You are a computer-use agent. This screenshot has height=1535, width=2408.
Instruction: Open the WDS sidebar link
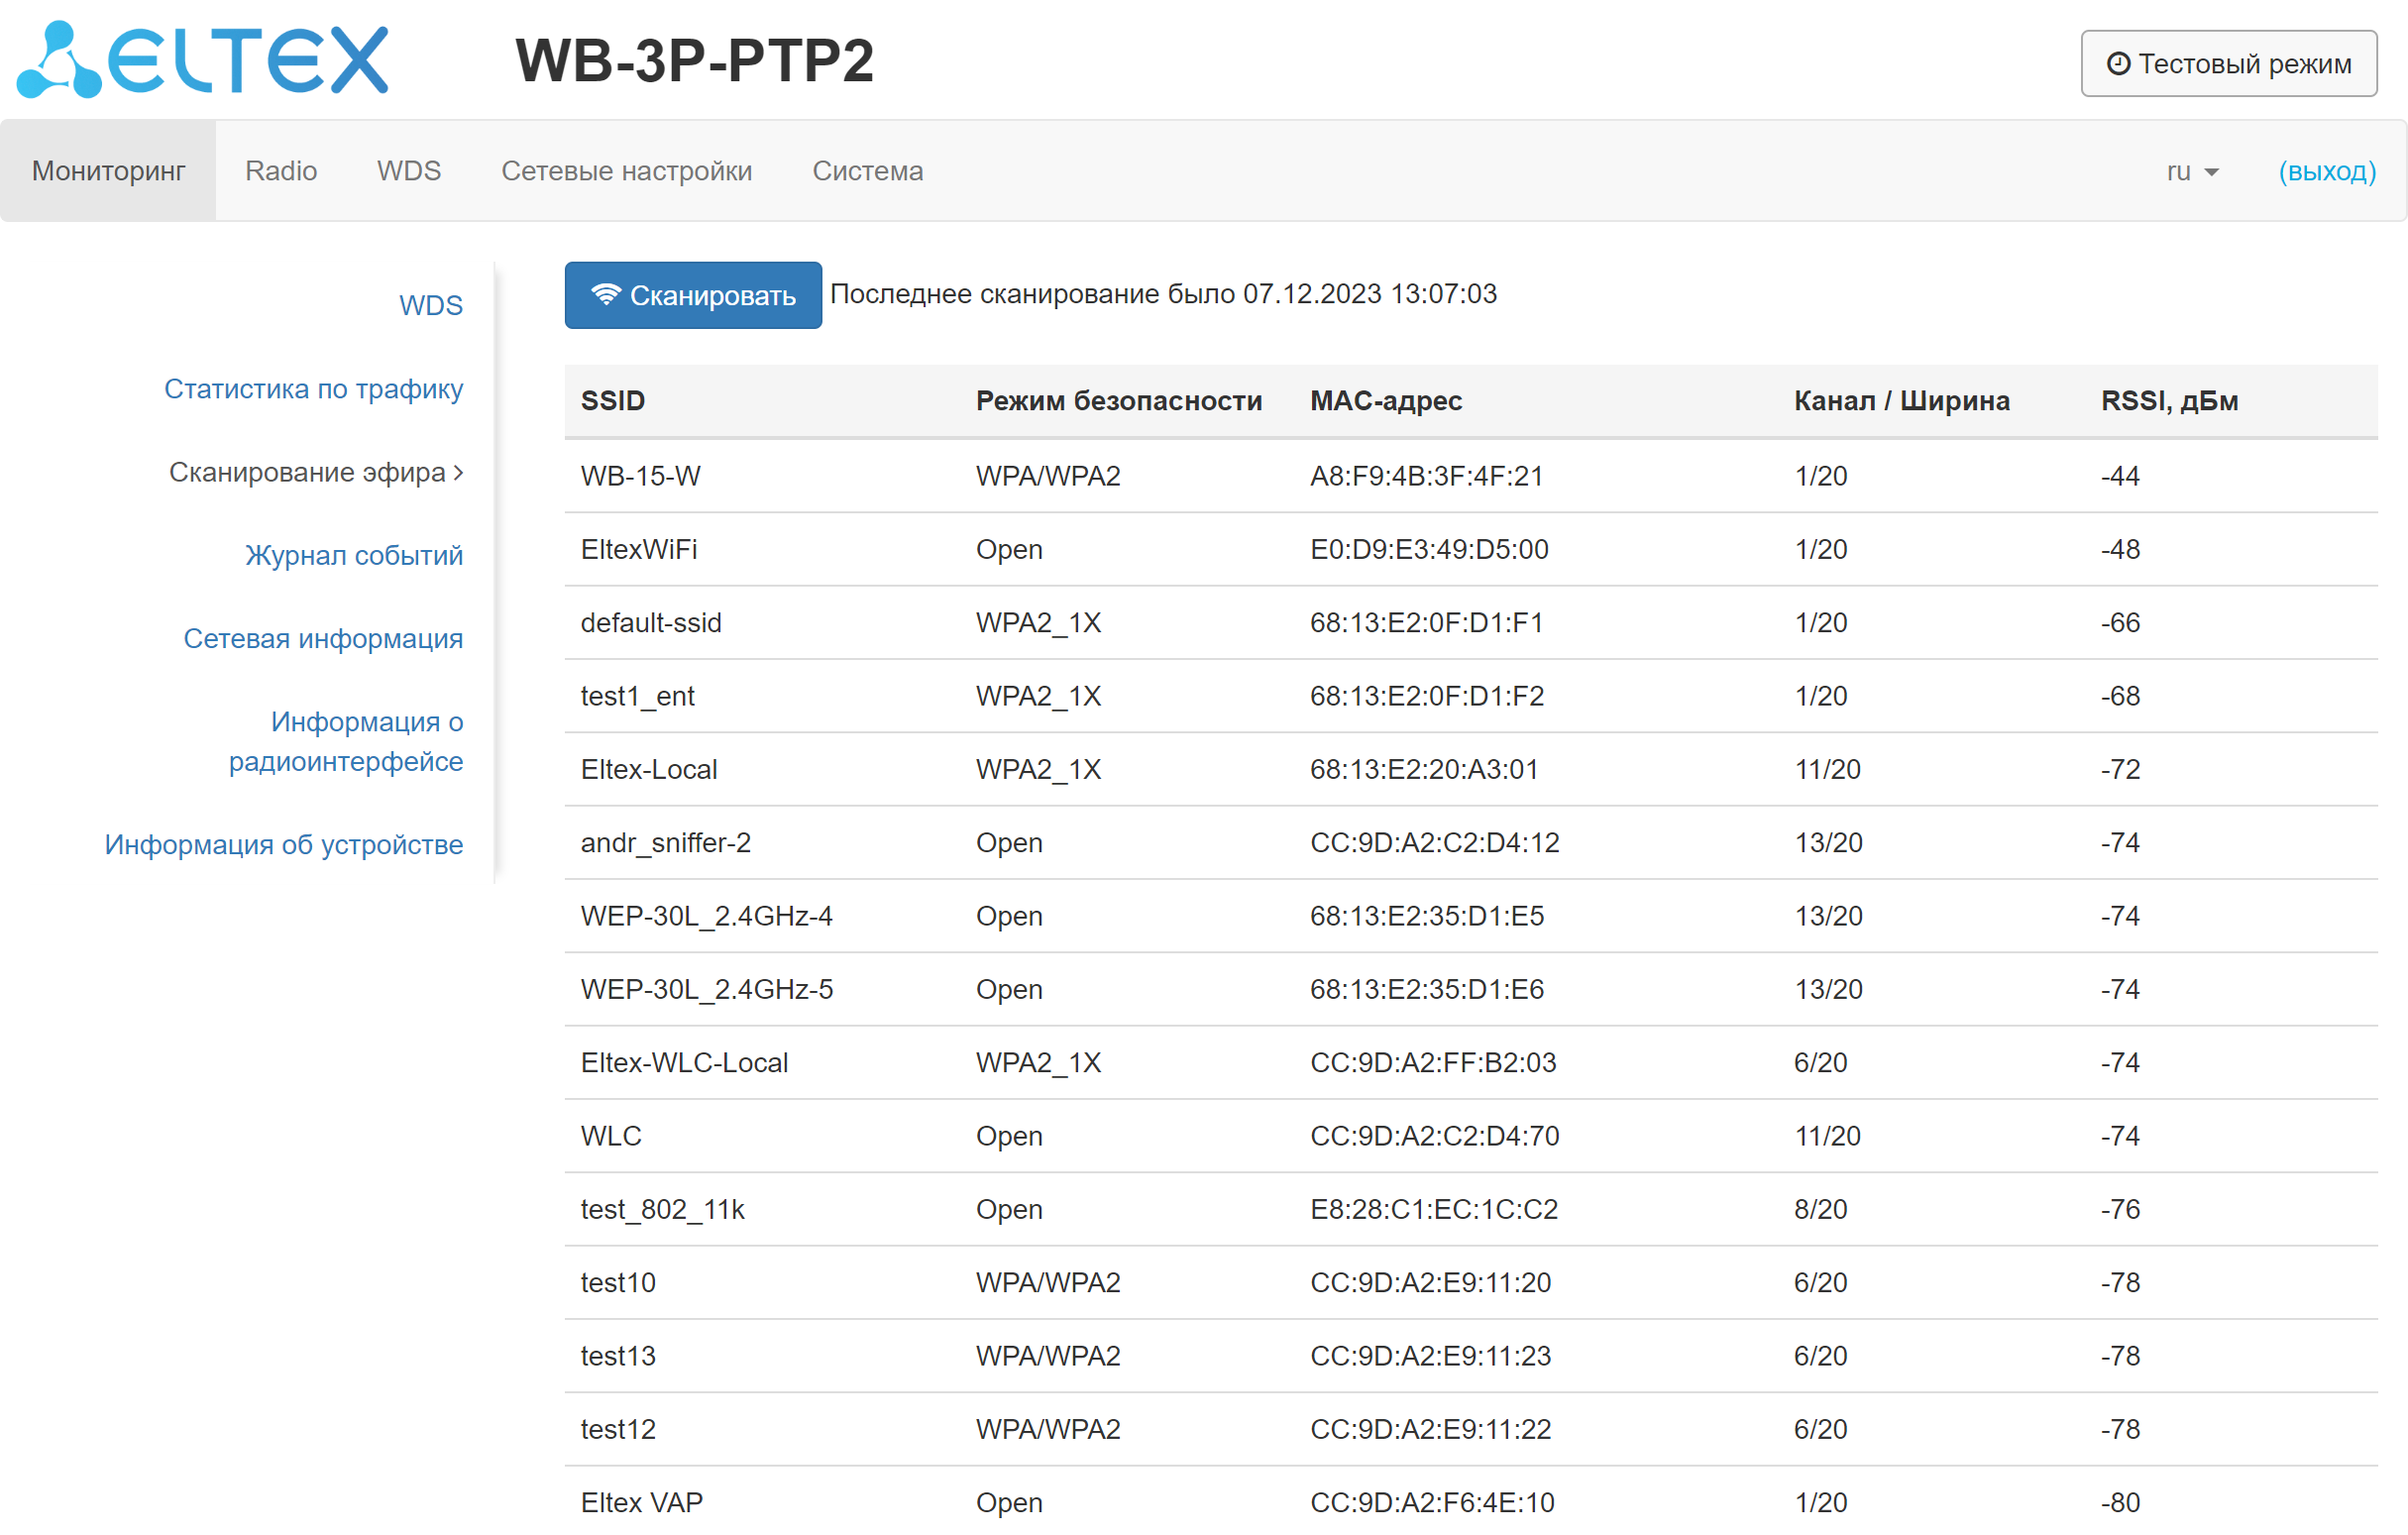tap(430, 305)
